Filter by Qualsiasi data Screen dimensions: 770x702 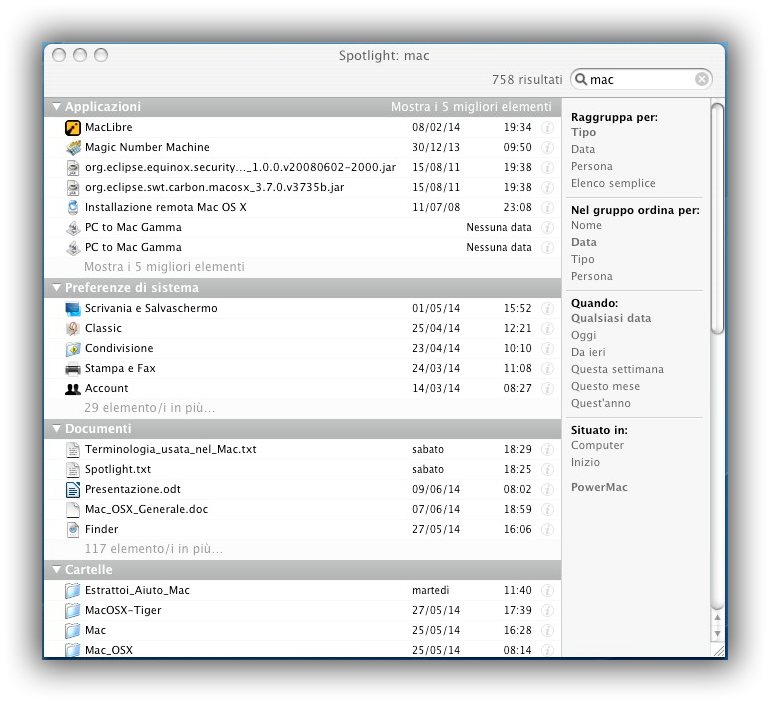click(x=611, y=319)
